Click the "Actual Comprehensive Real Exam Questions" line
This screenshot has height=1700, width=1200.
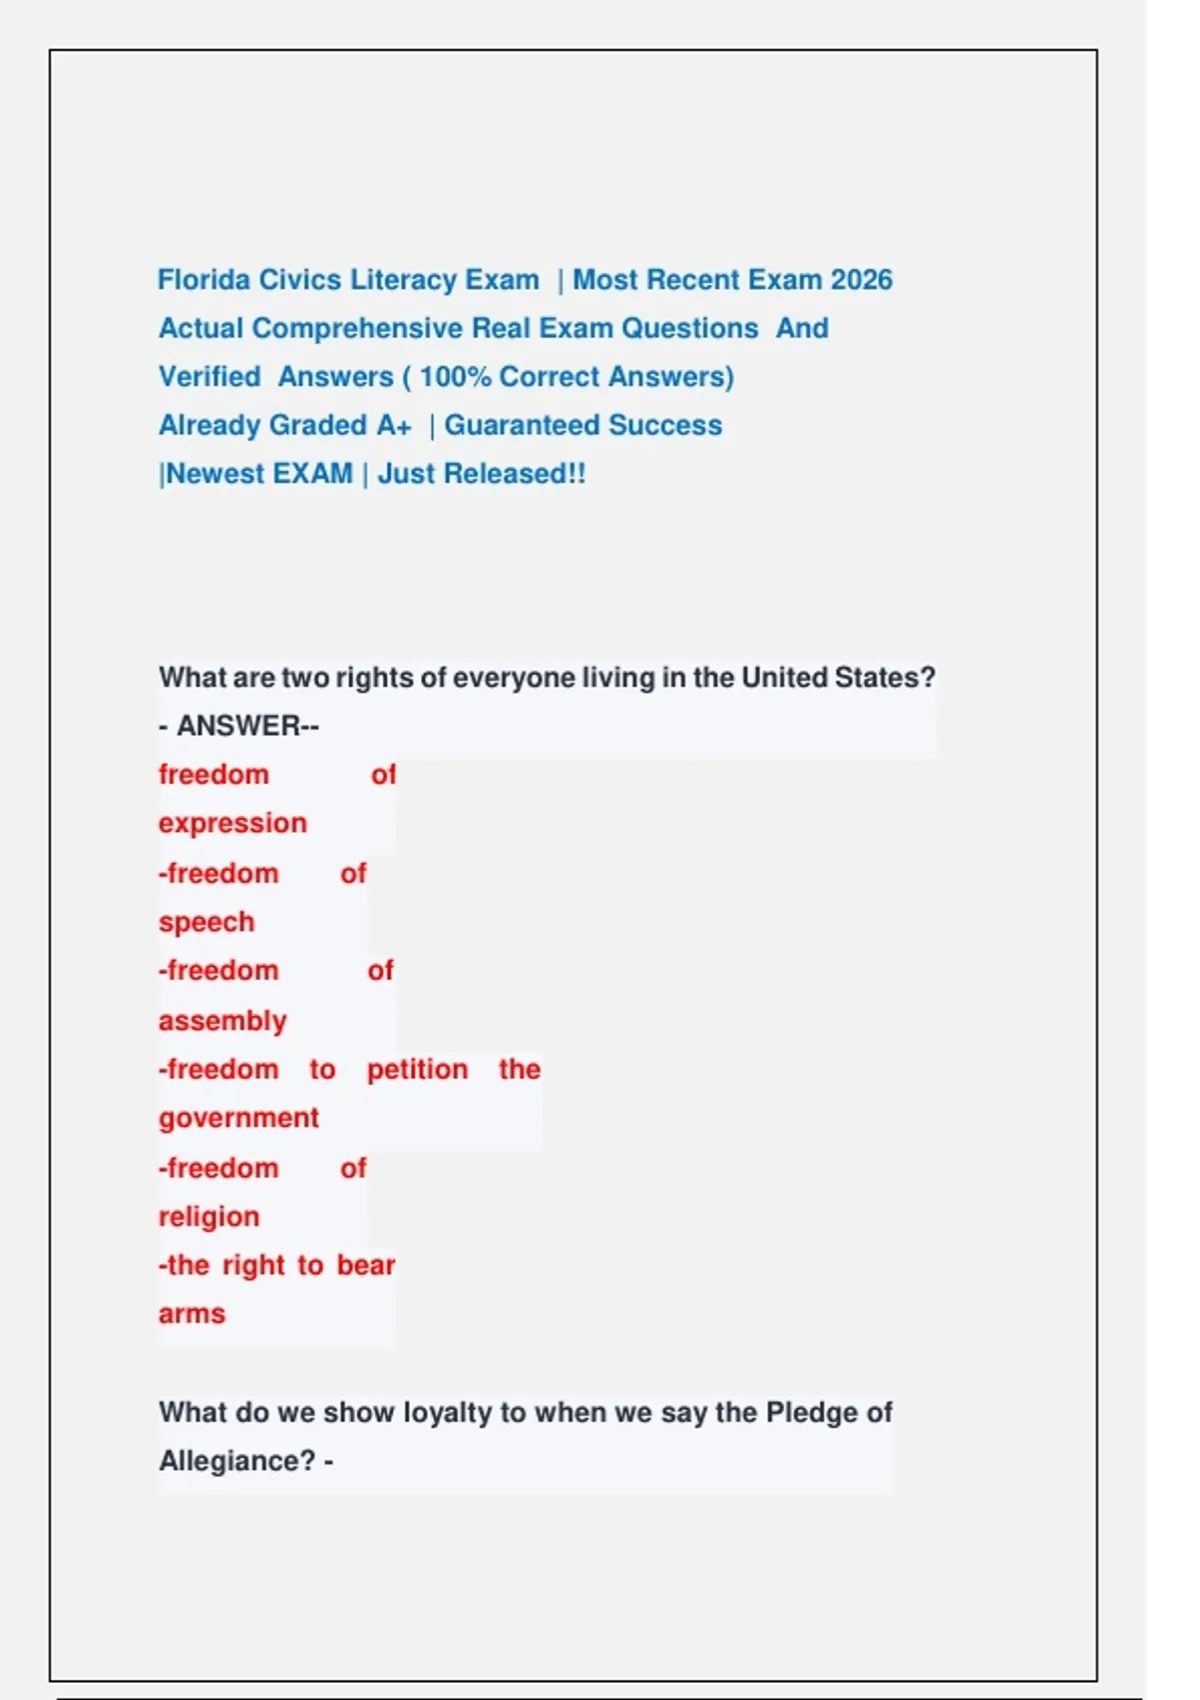click(458, 328)
